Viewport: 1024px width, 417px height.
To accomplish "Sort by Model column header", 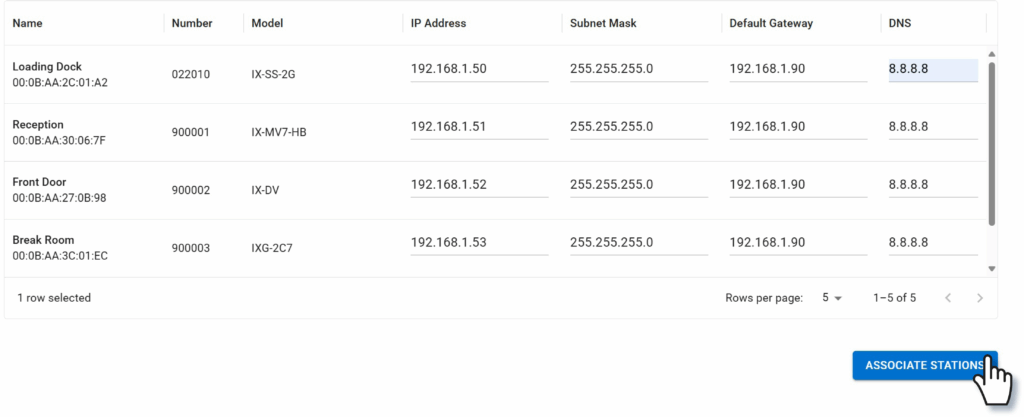I will coord(267,23).
